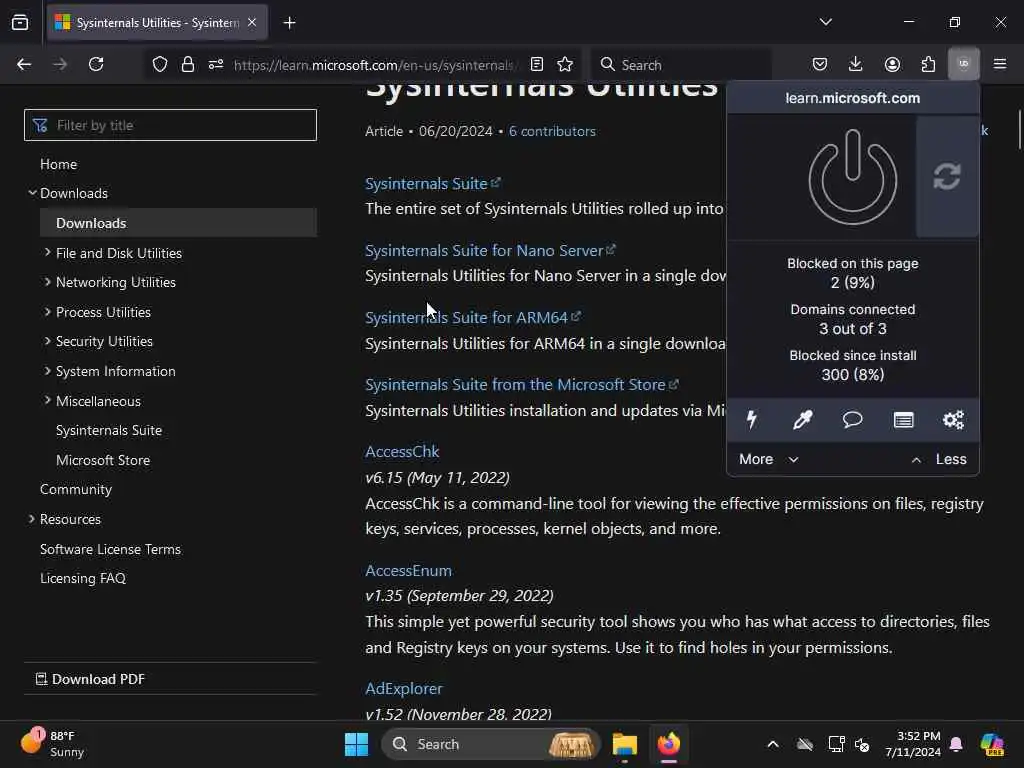Save page to Pocket icon
The width and height of the screenshot is (1024, 768).
(x=820, y=64)
